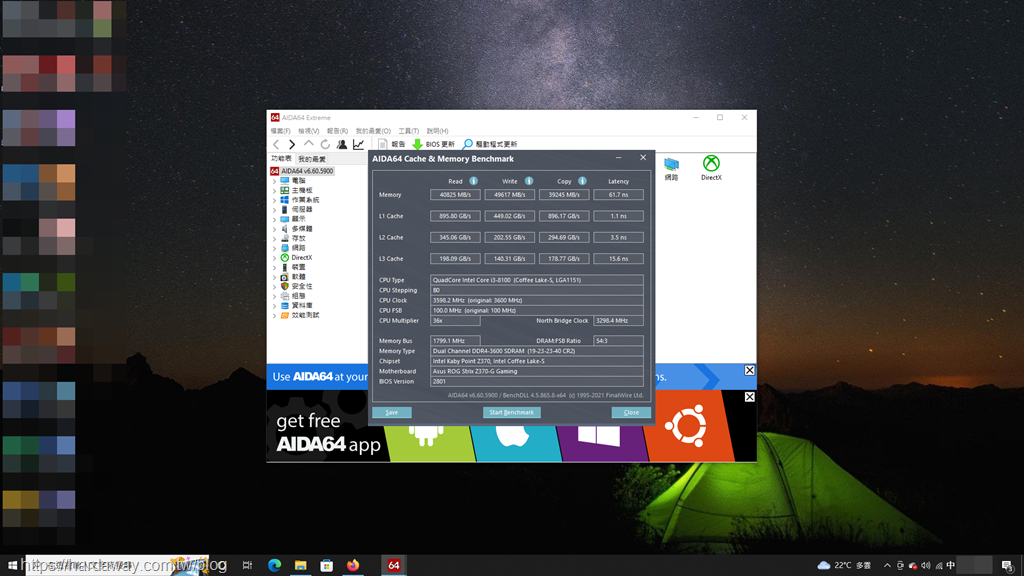Open the 網路 network icon in the right pane
Screen dimensions: 1024x576
coord(671,168)
